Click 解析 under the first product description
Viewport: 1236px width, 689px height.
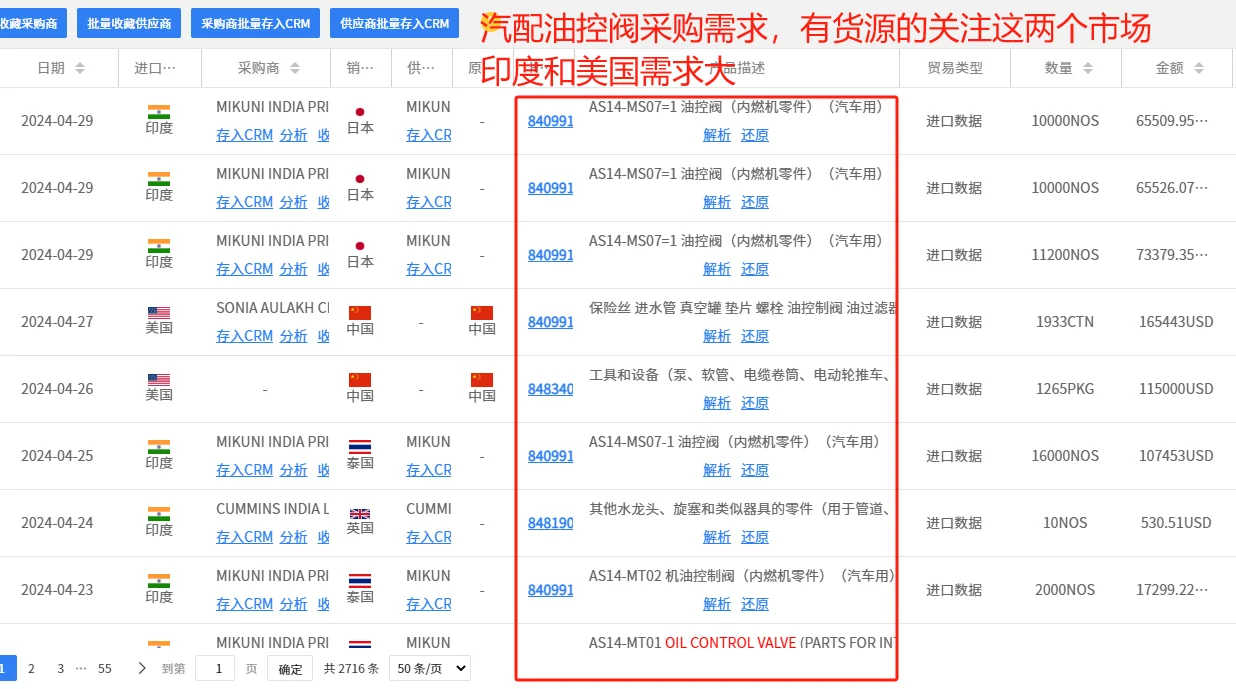[717, 134]
